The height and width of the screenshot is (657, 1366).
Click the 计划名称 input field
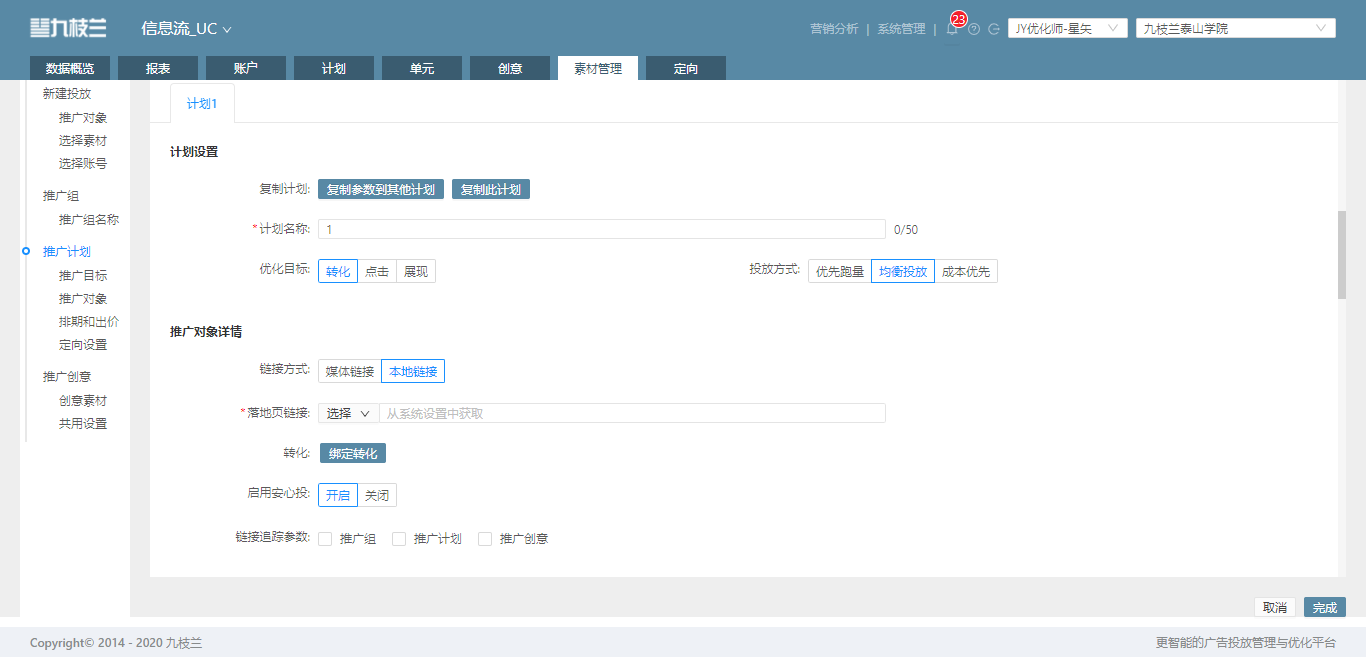click(x=602, y=229)
